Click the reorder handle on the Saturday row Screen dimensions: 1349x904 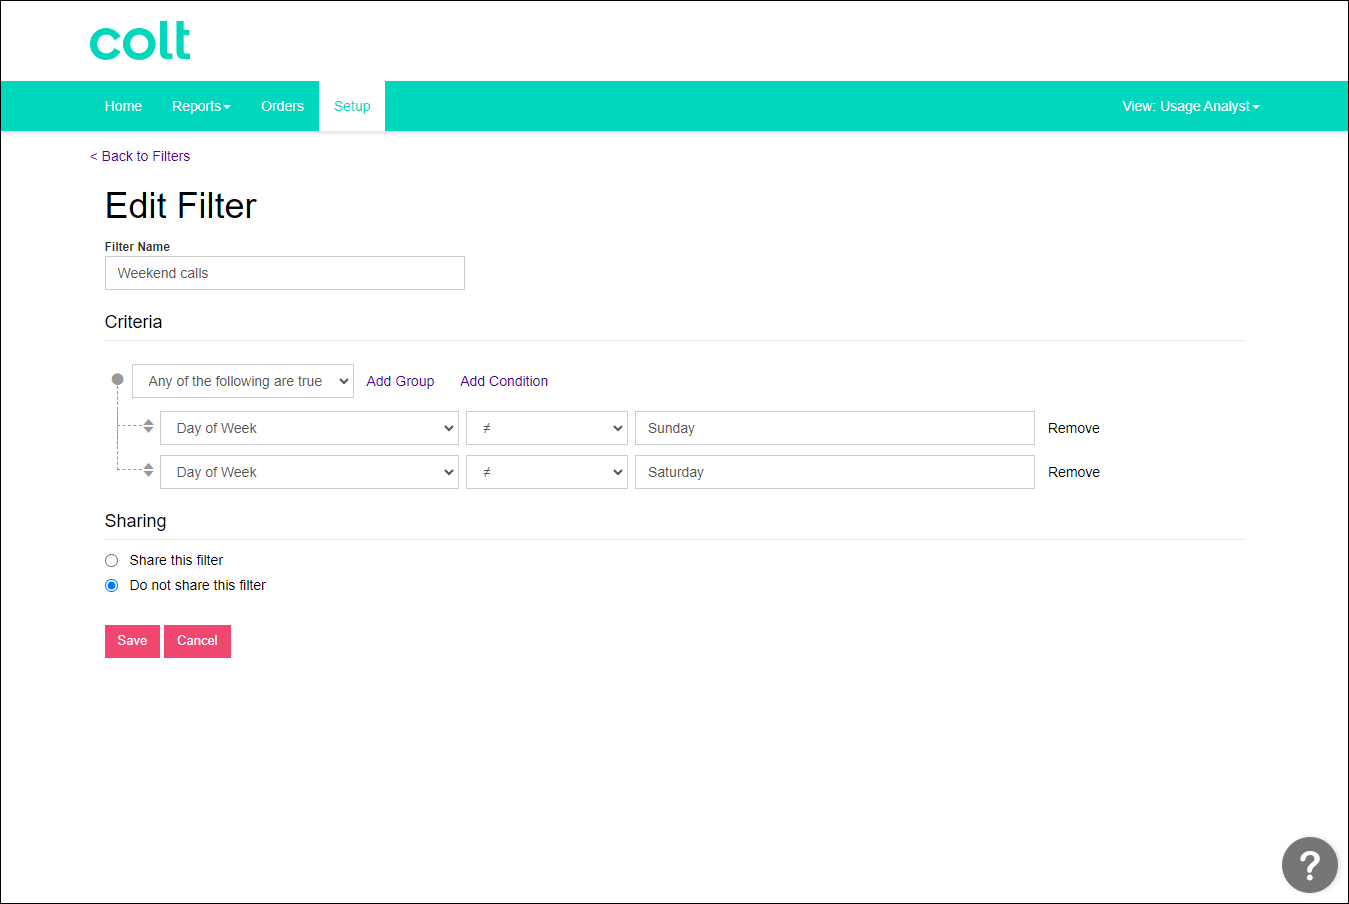click(x=148, y=470)
